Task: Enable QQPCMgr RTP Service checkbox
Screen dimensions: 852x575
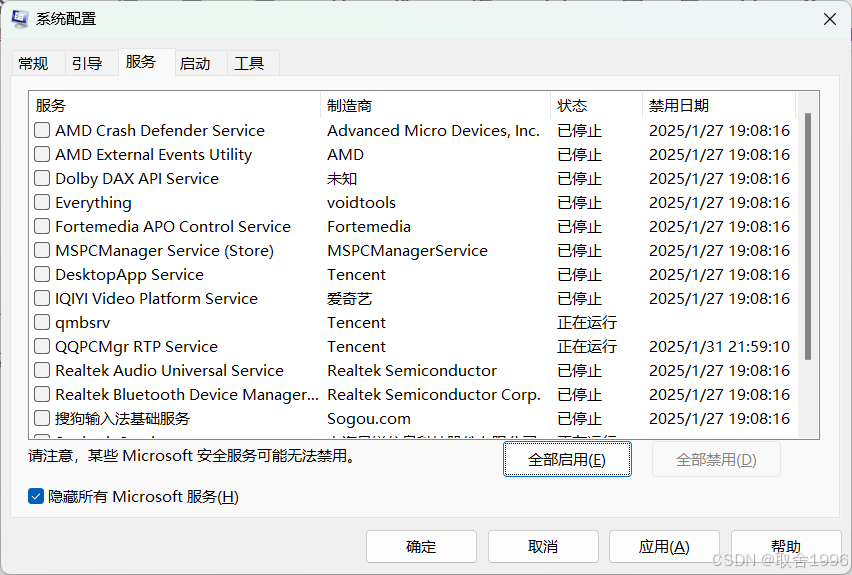Action: pyautogui.click(x=42, y=346)
